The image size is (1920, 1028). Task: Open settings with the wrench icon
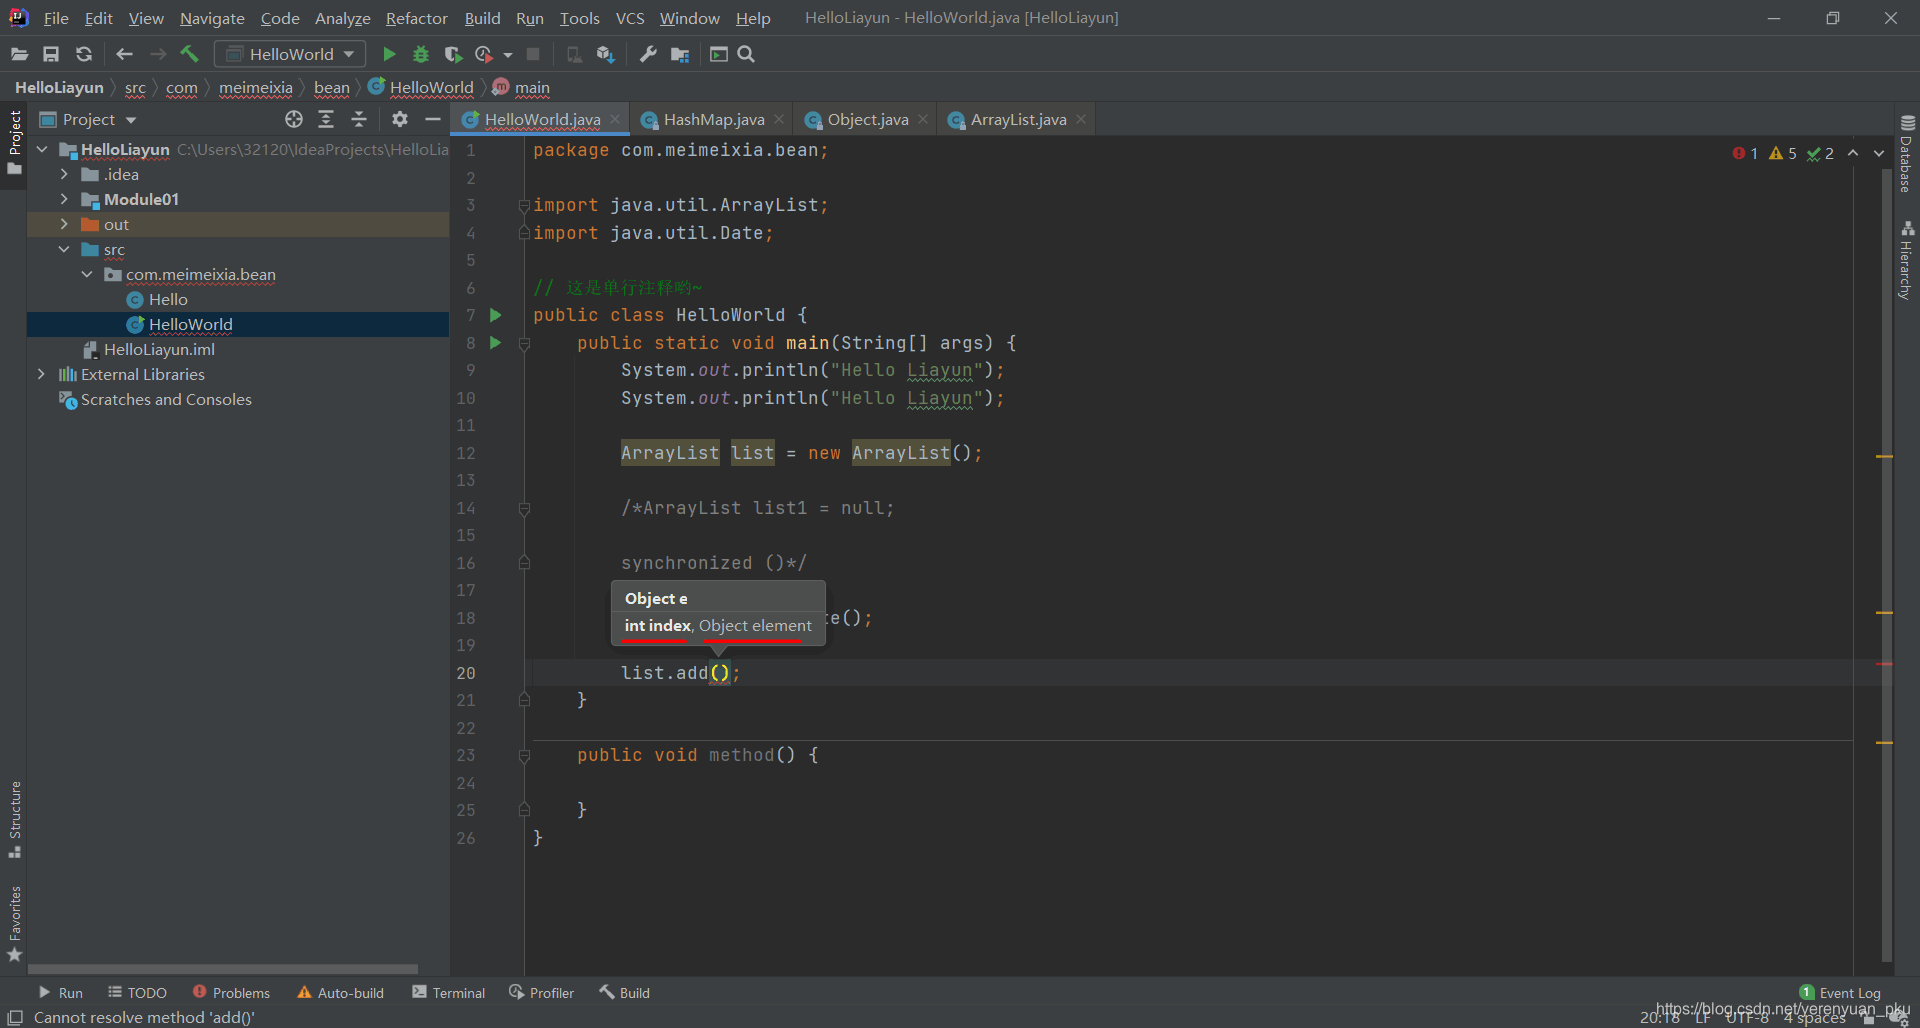(648, 54)
